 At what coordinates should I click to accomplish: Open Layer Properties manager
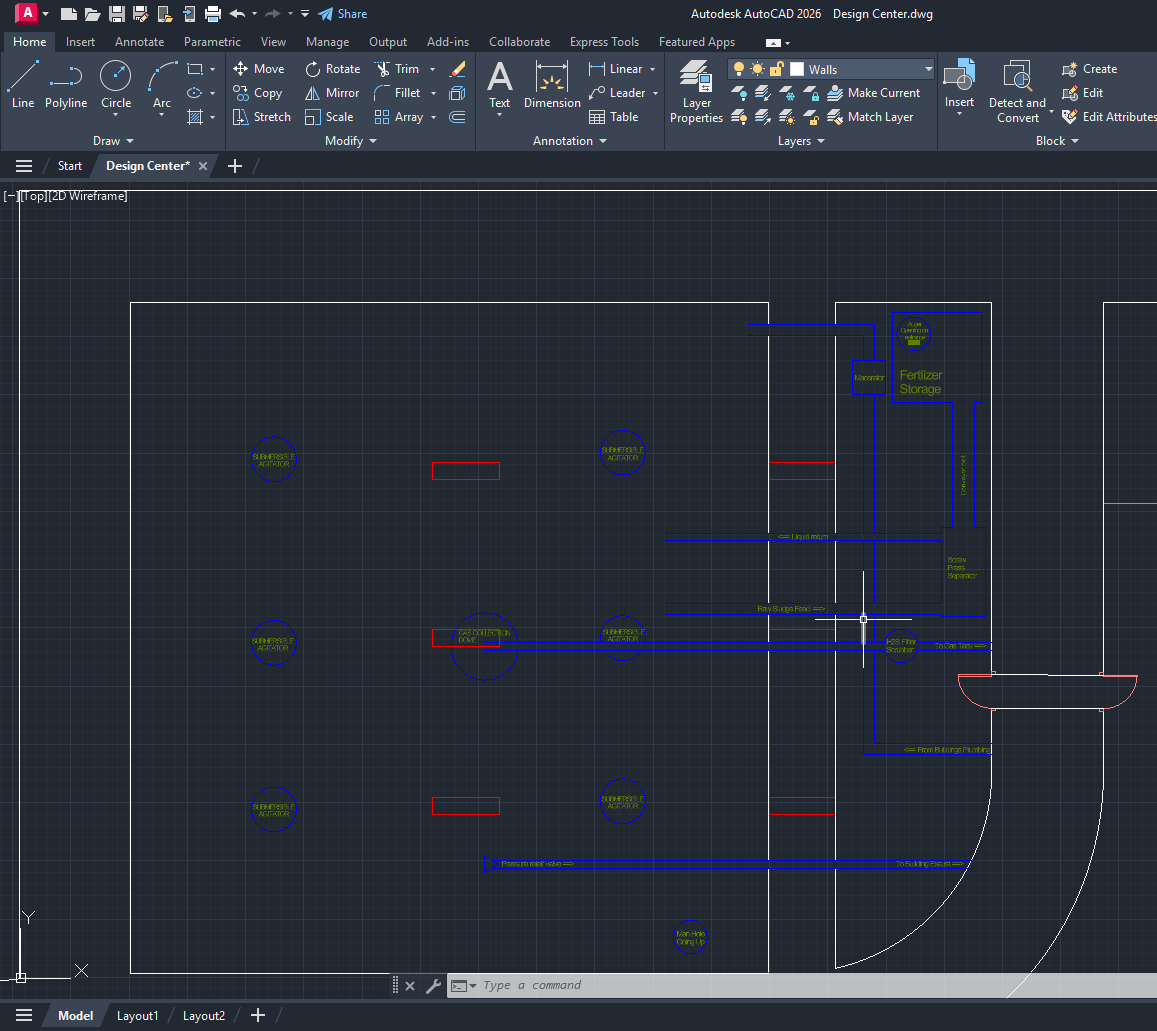tap(696, 92)
